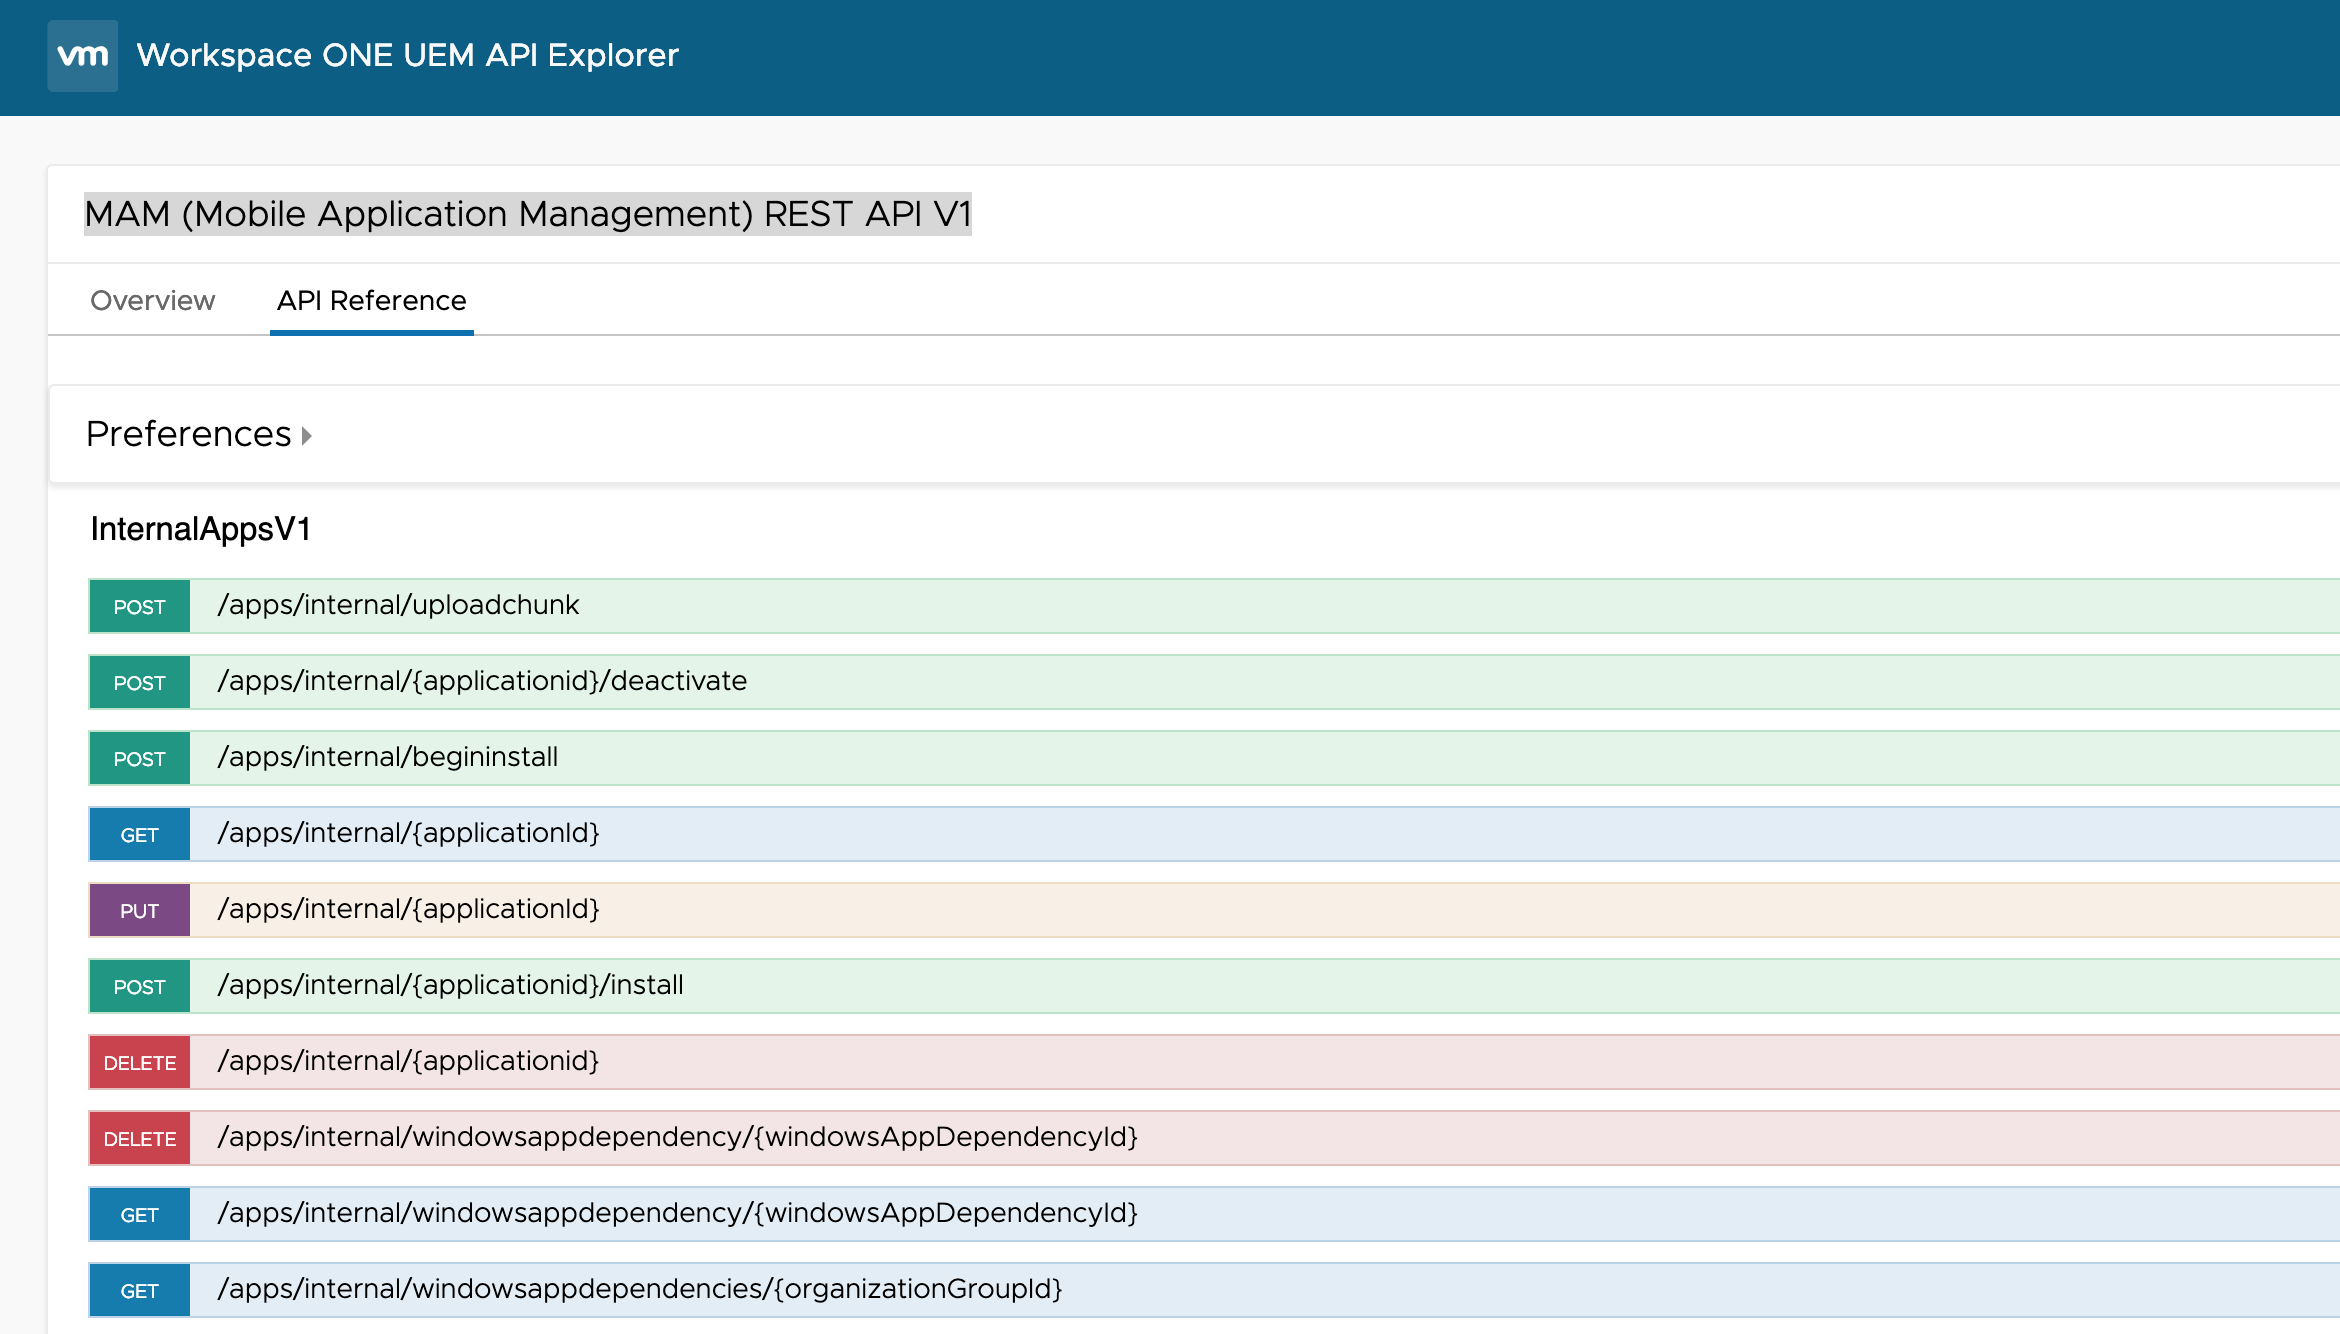Switch to the Overview tab
The width and height of the screenshot is (2340, 1334).
click(x=152, y=301)
